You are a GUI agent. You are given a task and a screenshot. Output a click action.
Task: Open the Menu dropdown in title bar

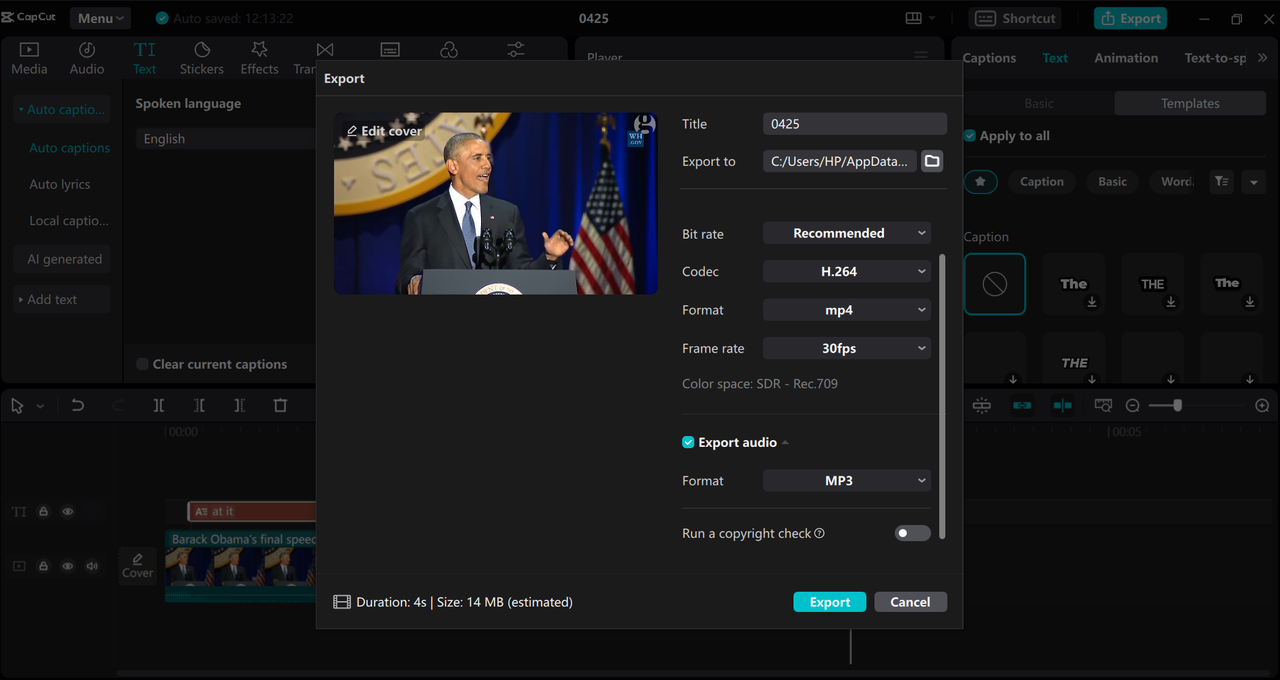[100, 18]
